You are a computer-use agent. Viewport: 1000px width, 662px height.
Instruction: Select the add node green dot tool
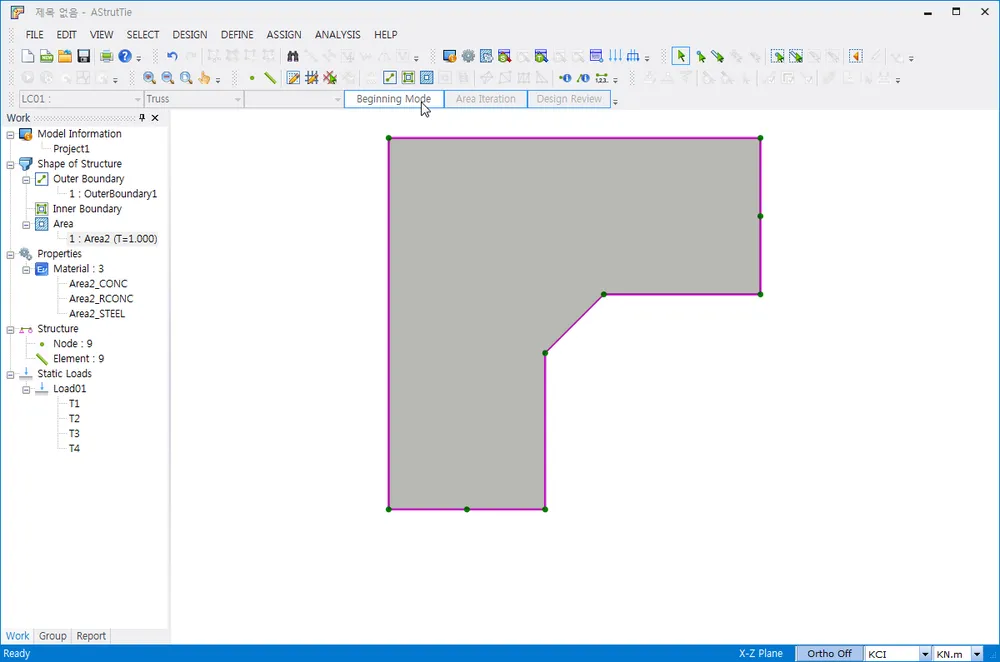pyautogui.click(x=252, y=78)
